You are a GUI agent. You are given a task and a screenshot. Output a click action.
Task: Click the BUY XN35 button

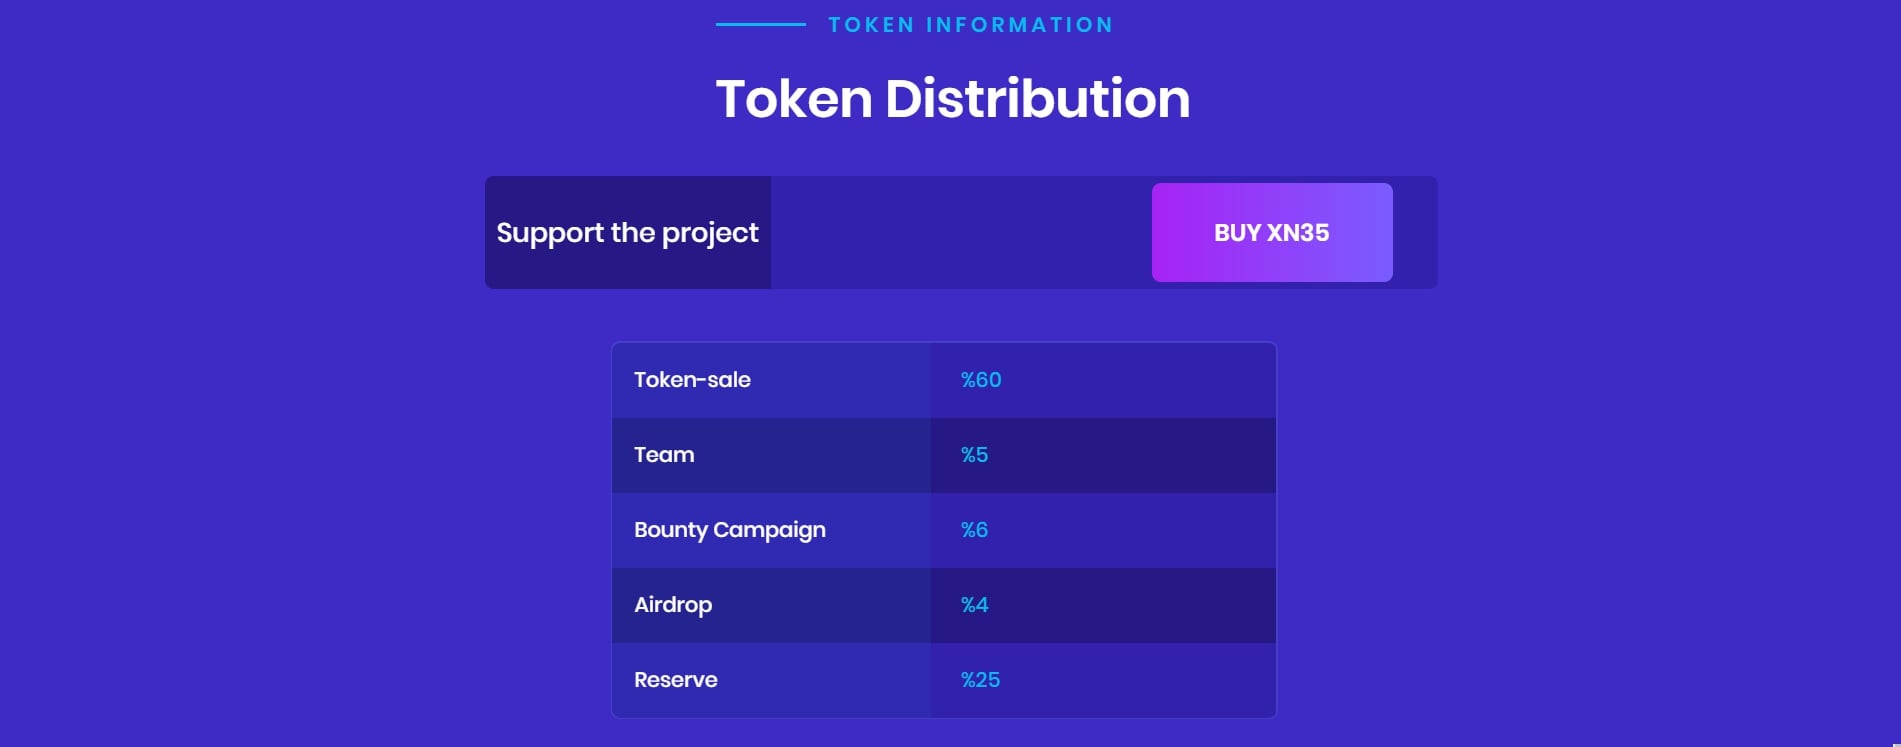1271,232
